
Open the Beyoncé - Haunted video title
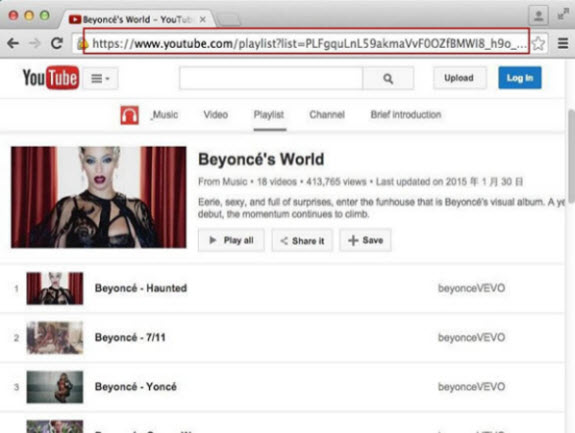141,288
